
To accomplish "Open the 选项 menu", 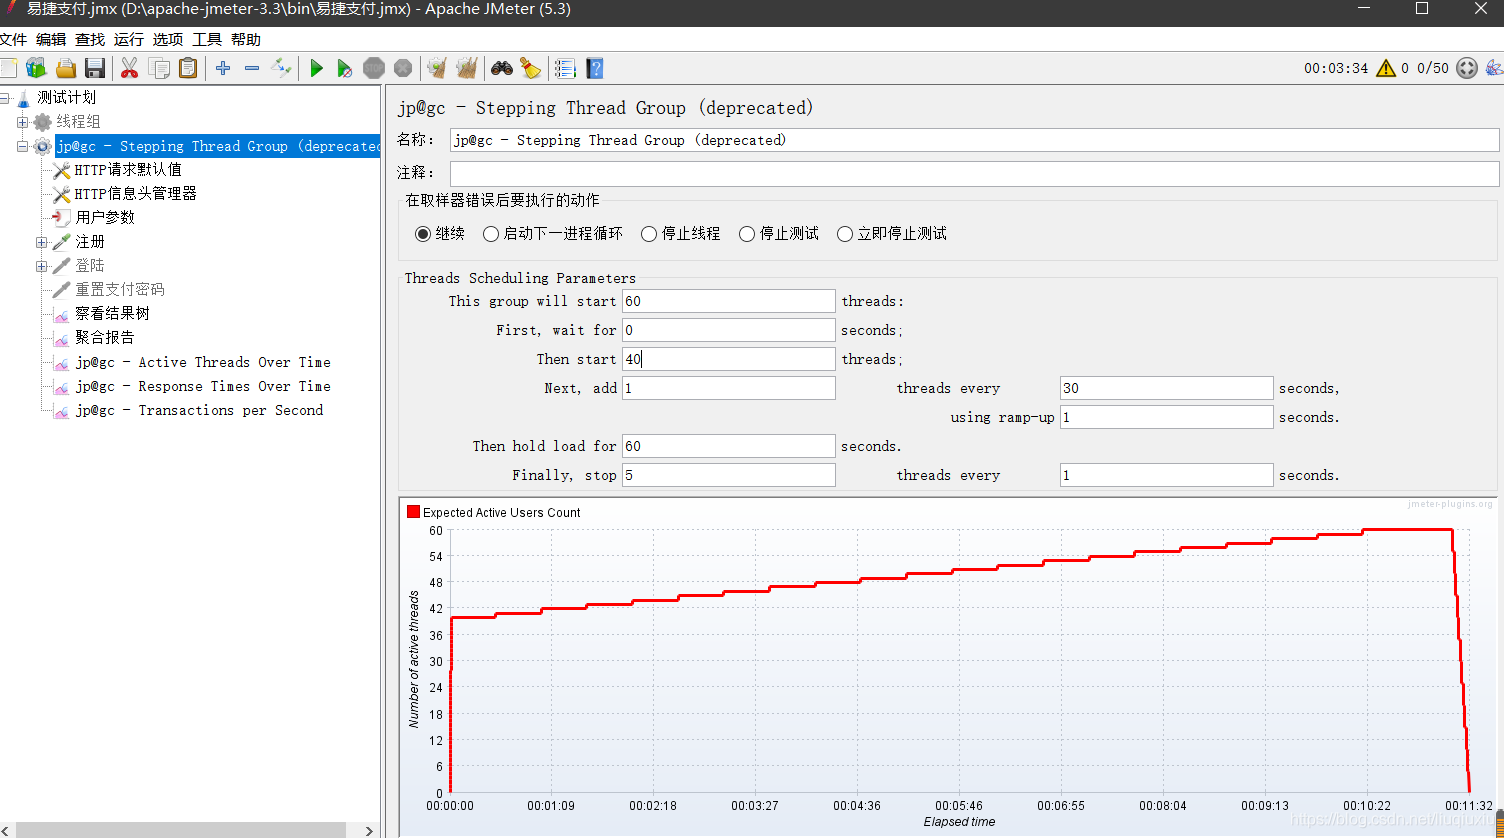I will (168, 40).
